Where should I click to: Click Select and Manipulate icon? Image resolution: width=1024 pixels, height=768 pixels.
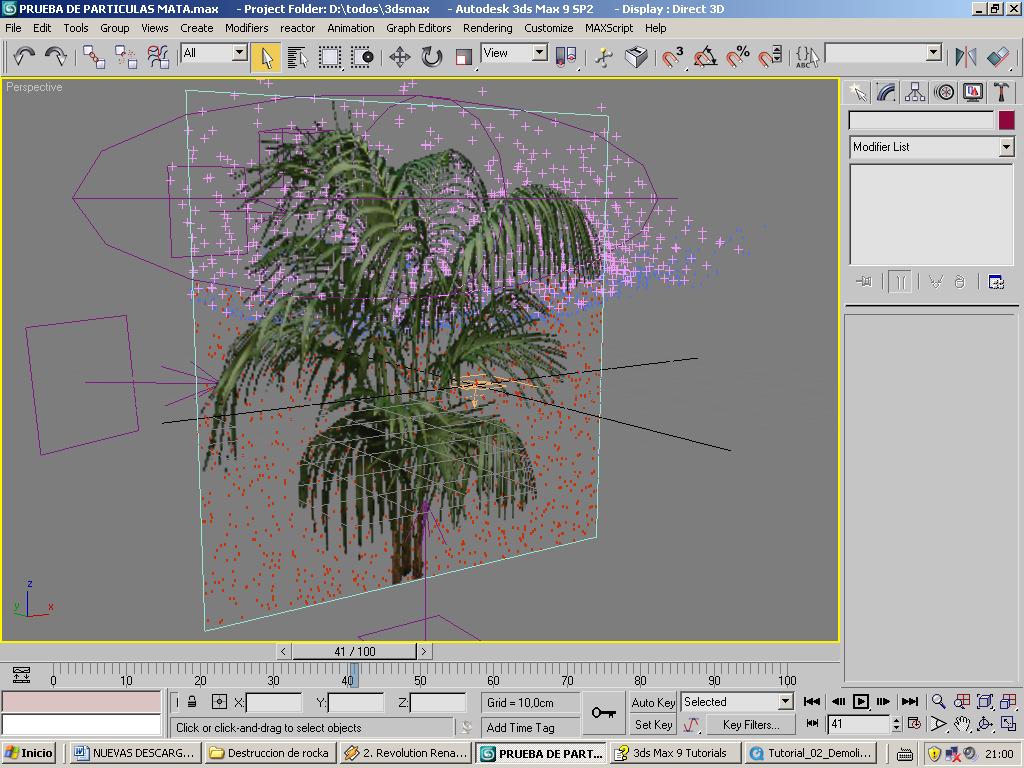(603, 57)
